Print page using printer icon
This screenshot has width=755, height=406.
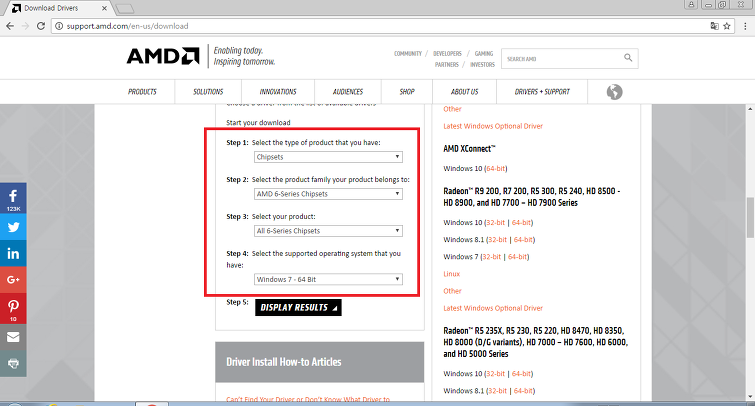tap(13, 364)
